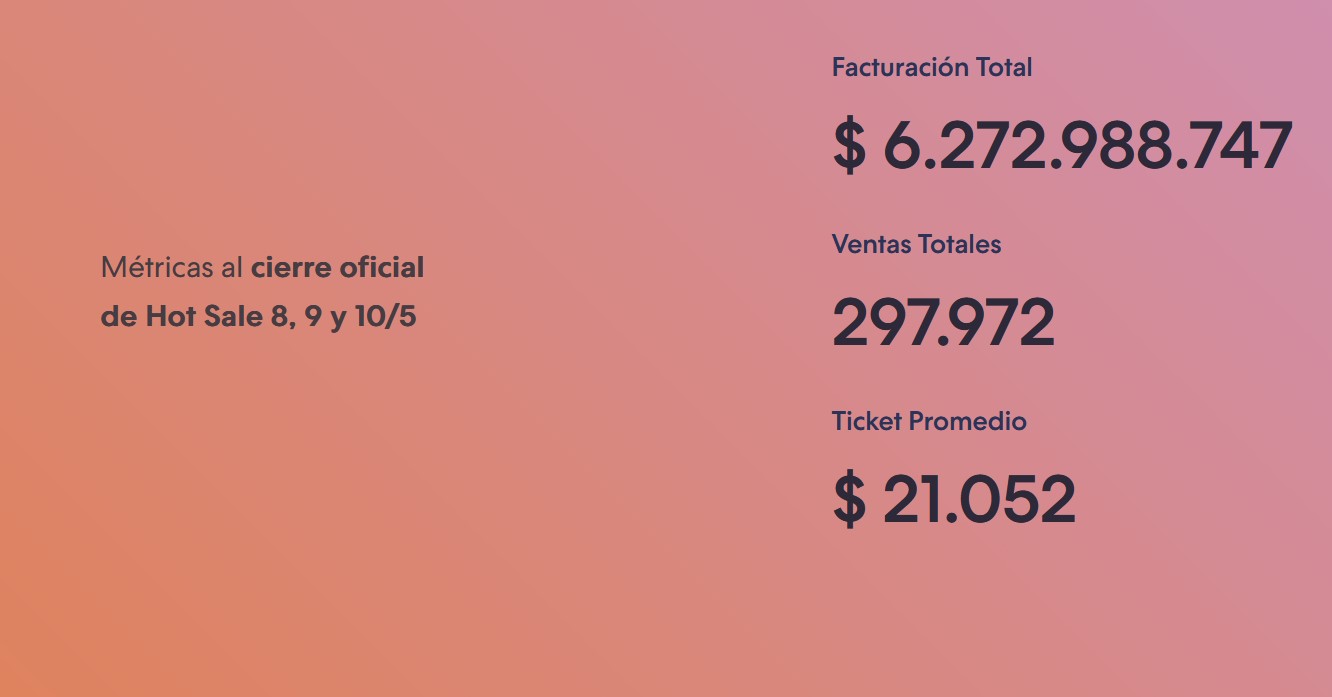This screenshot has height=697, width=1332.
Task: Click the words "Métricas al"
Action: click(x=172, y=268)
